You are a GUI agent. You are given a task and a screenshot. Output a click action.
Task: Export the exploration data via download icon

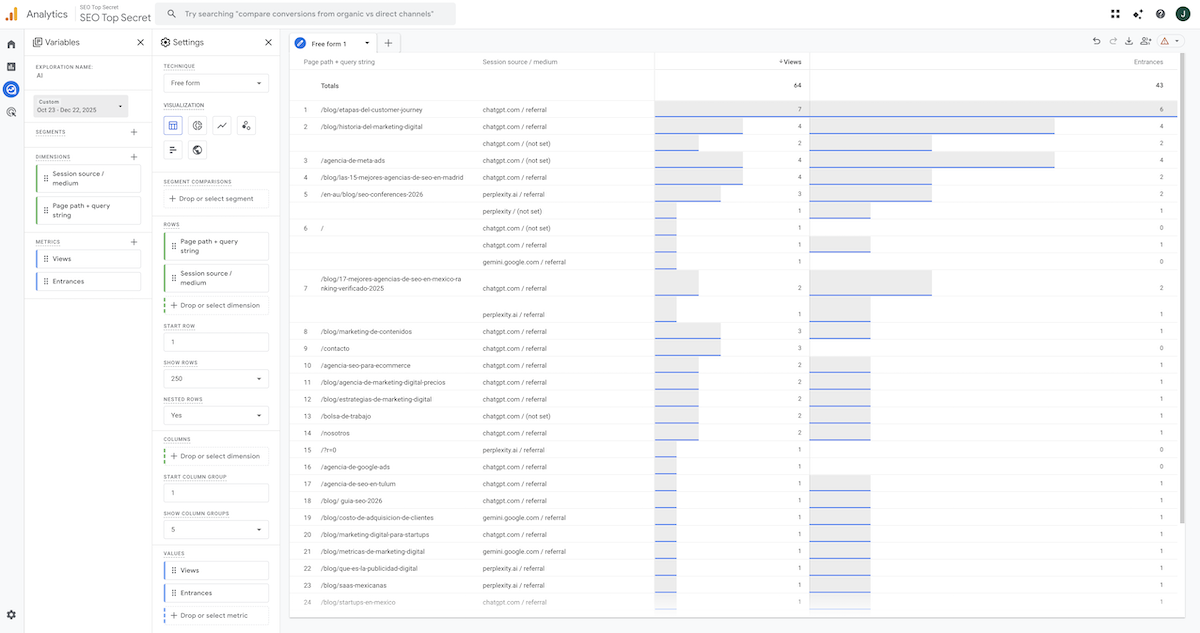coord(1130,41)
